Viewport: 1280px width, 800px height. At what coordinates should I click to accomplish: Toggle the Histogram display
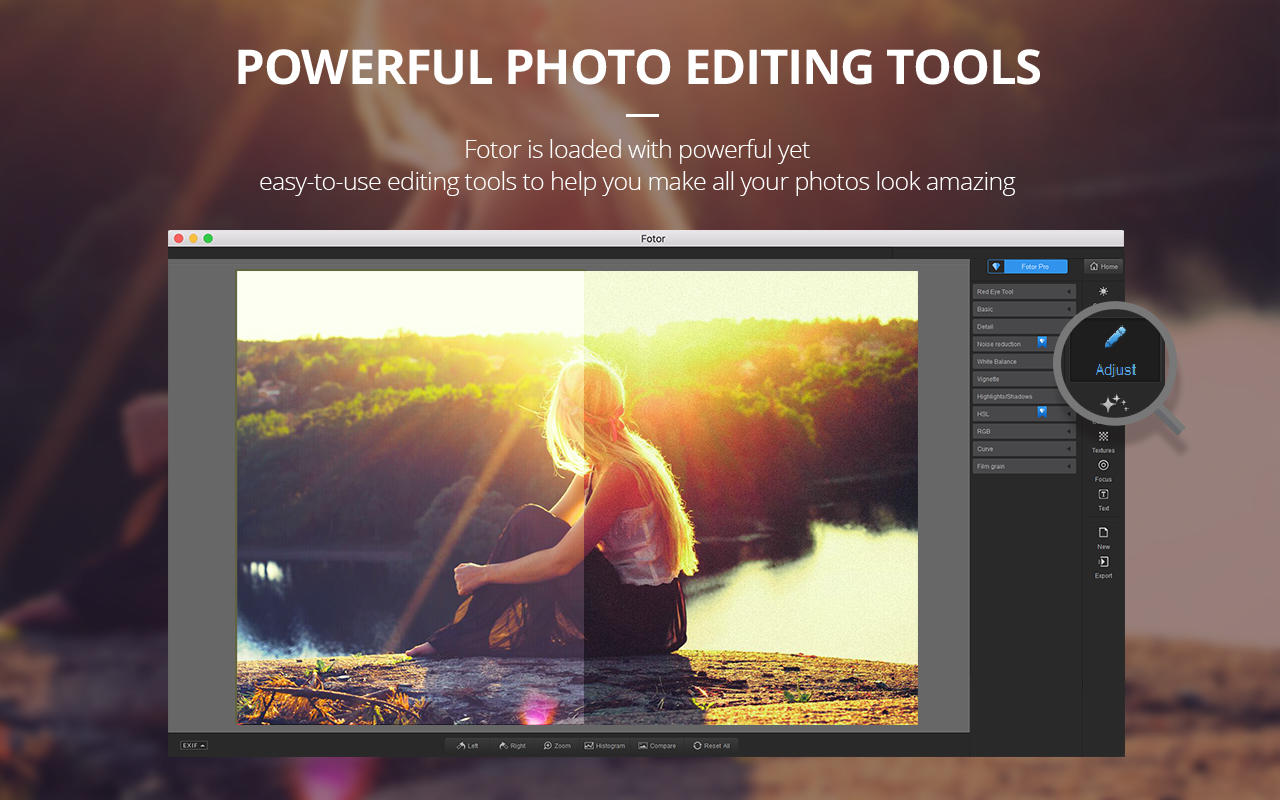tap(604, 745)
